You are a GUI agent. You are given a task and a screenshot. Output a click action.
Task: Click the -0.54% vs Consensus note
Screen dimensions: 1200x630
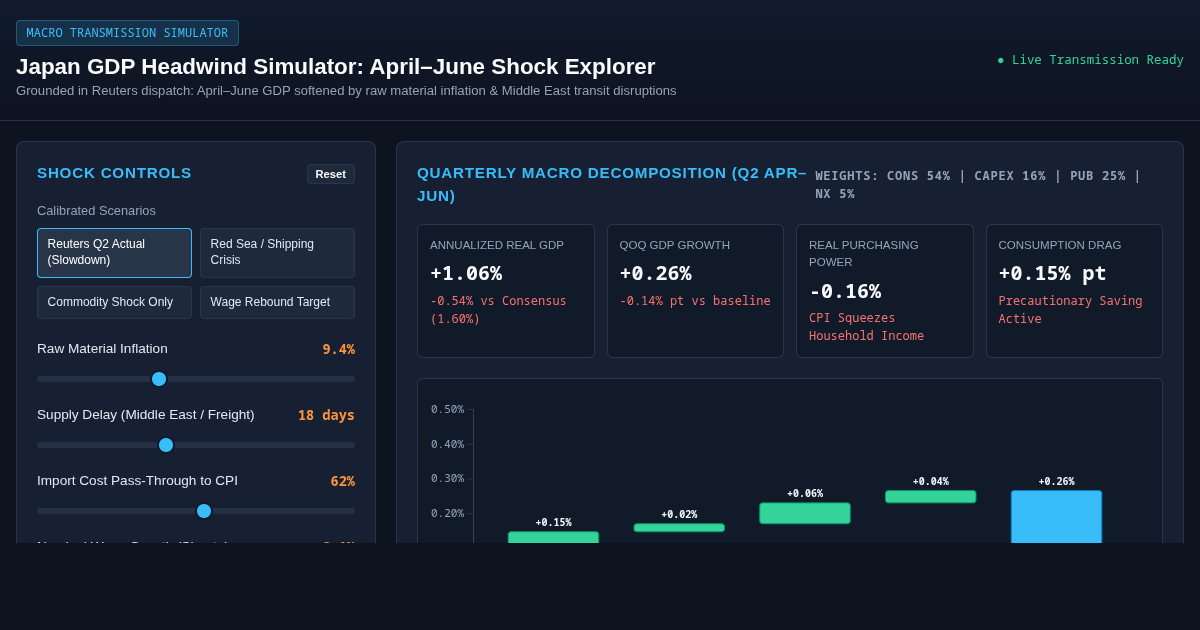click(x=498, y=310)
